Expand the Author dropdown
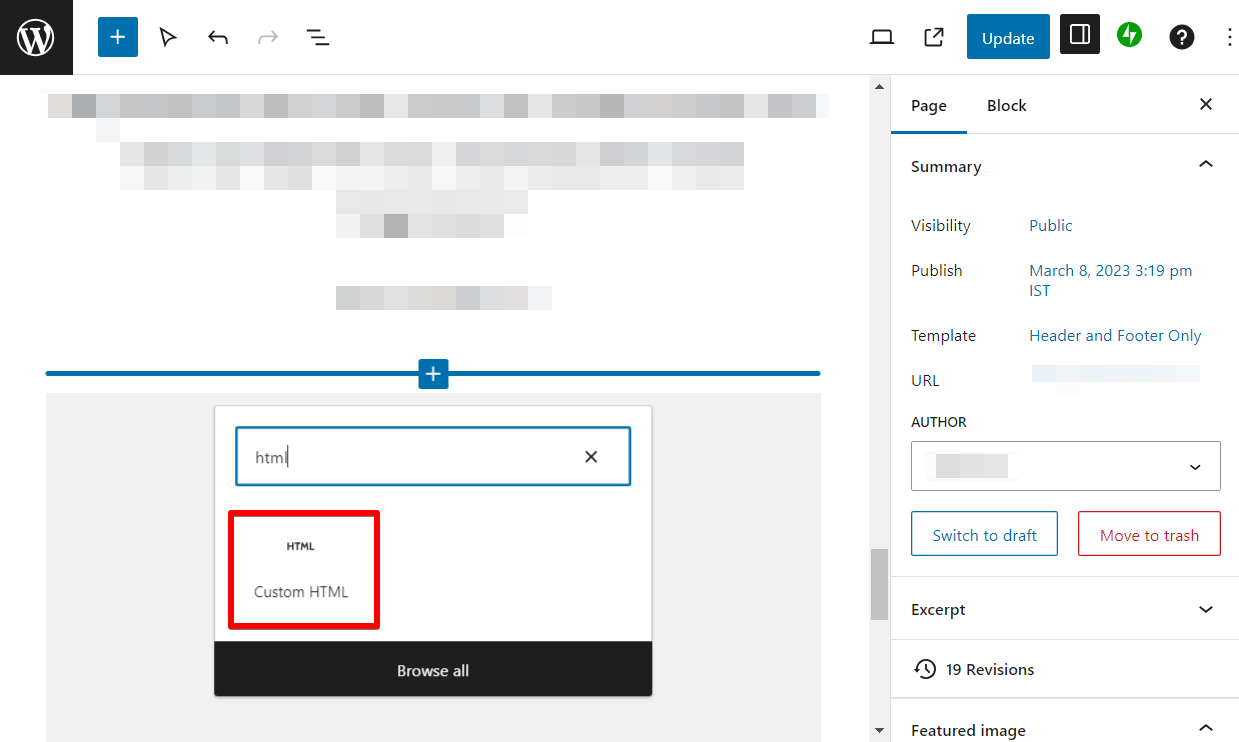Image resolution: width=1239 pixels, height=742 pixels. (1194, 466)
